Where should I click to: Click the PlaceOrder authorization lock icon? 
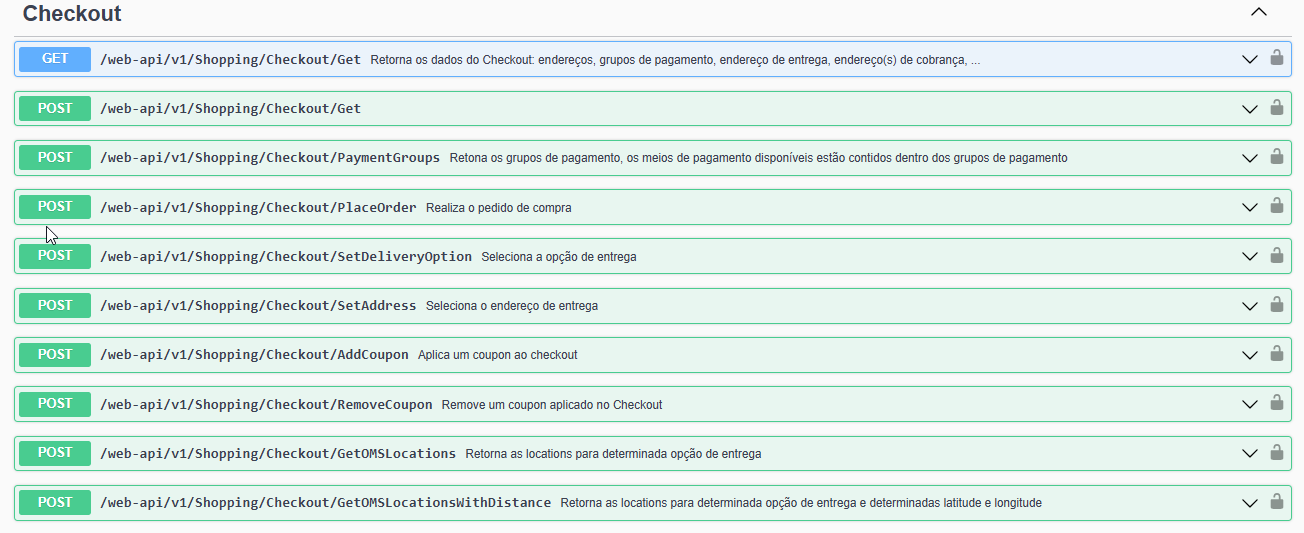pos(1277,205)
